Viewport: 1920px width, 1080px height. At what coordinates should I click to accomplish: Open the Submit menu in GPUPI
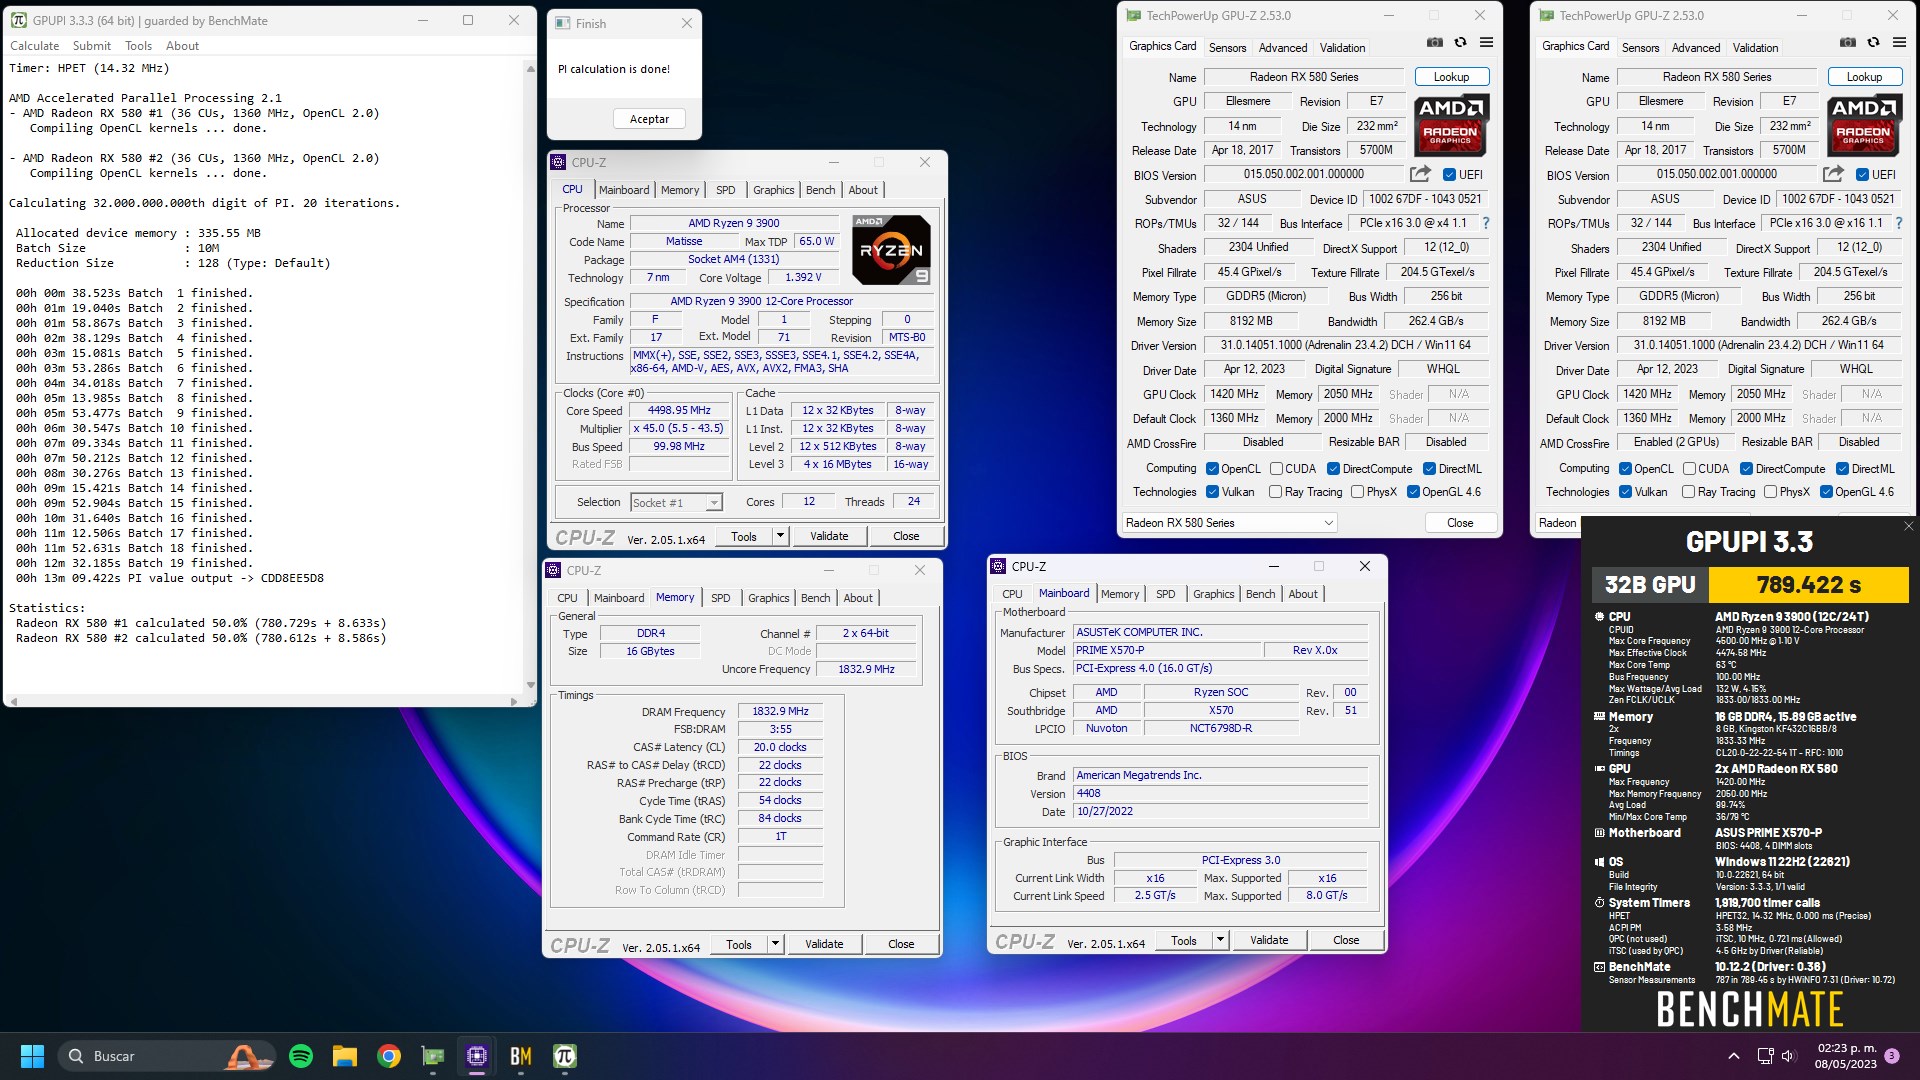click(92, 46)
